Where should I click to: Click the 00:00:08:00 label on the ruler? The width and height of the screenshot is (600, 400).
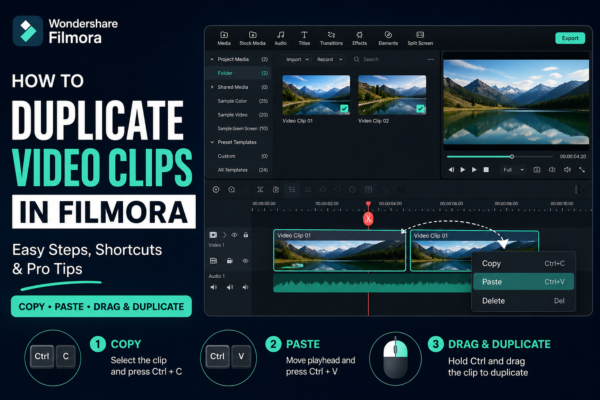click(506, 204)
